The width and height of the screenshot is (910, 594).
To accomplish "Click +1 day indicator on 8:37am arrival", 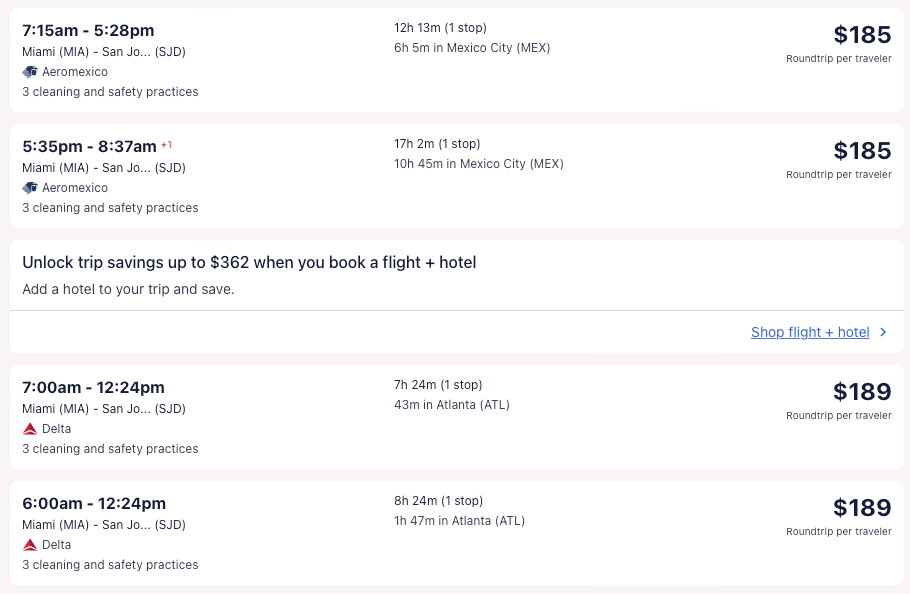I will (x=166, y=144).
